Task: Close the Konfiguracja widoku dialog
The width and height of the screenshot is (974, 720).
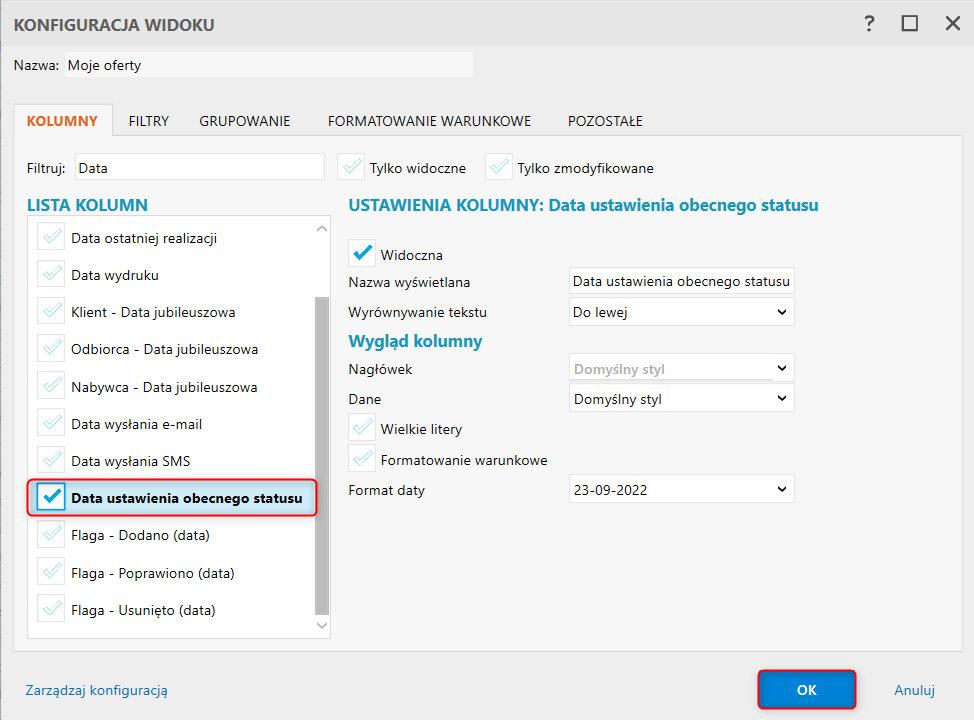Action: (952, 23)
